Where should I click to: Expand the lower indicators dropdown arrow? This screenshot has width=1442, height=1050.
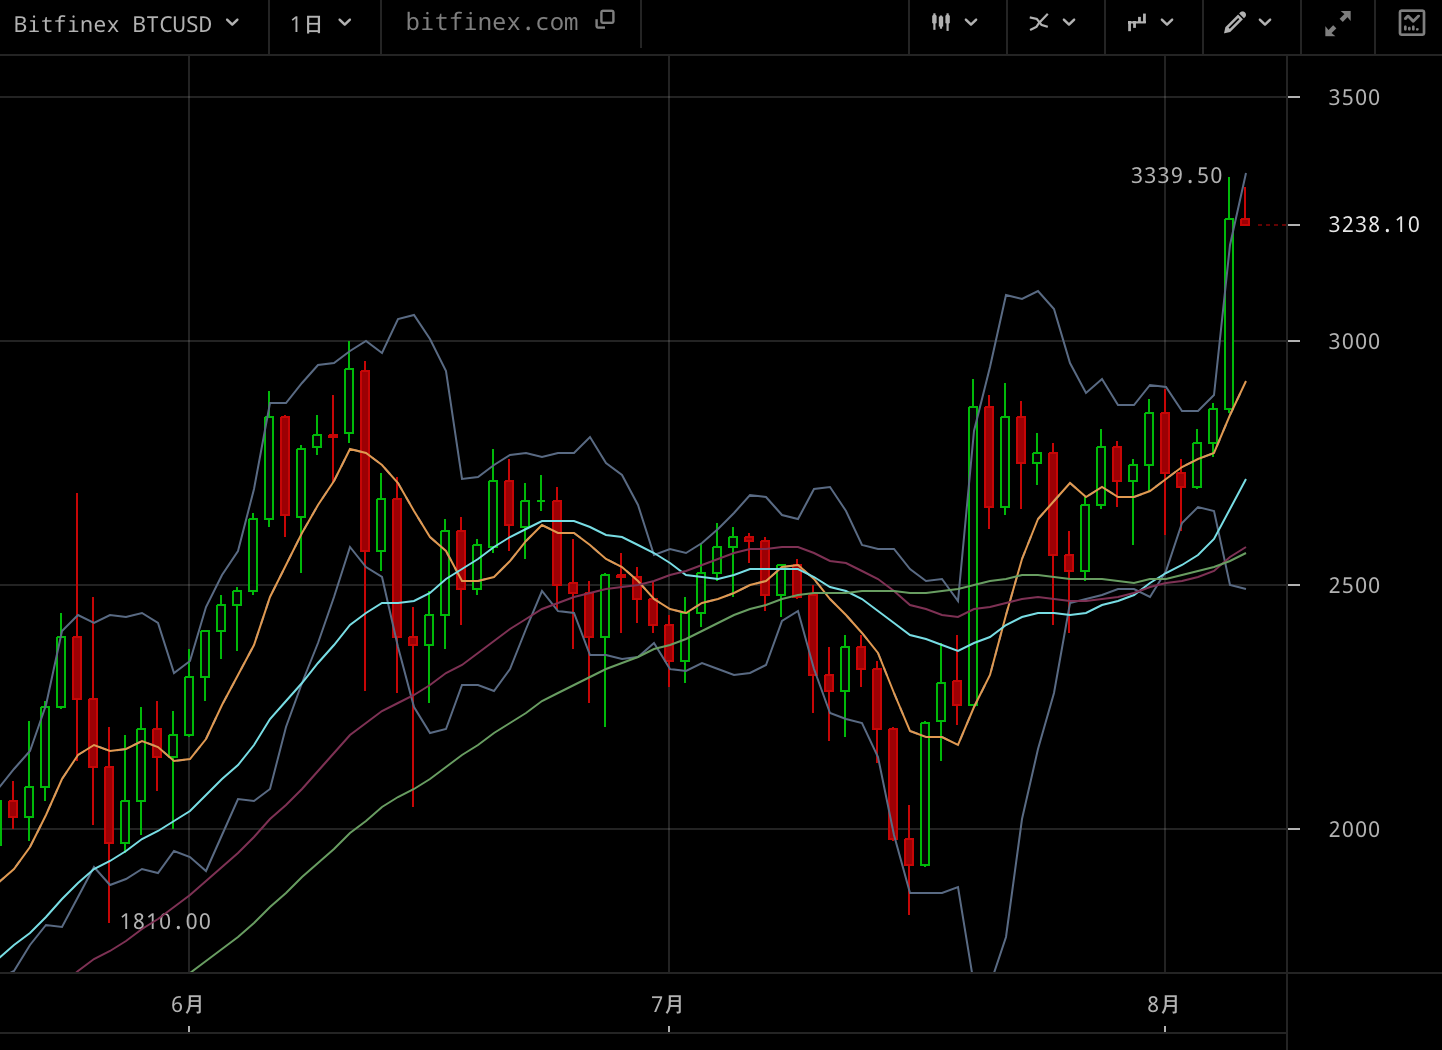pos(1167,22)
